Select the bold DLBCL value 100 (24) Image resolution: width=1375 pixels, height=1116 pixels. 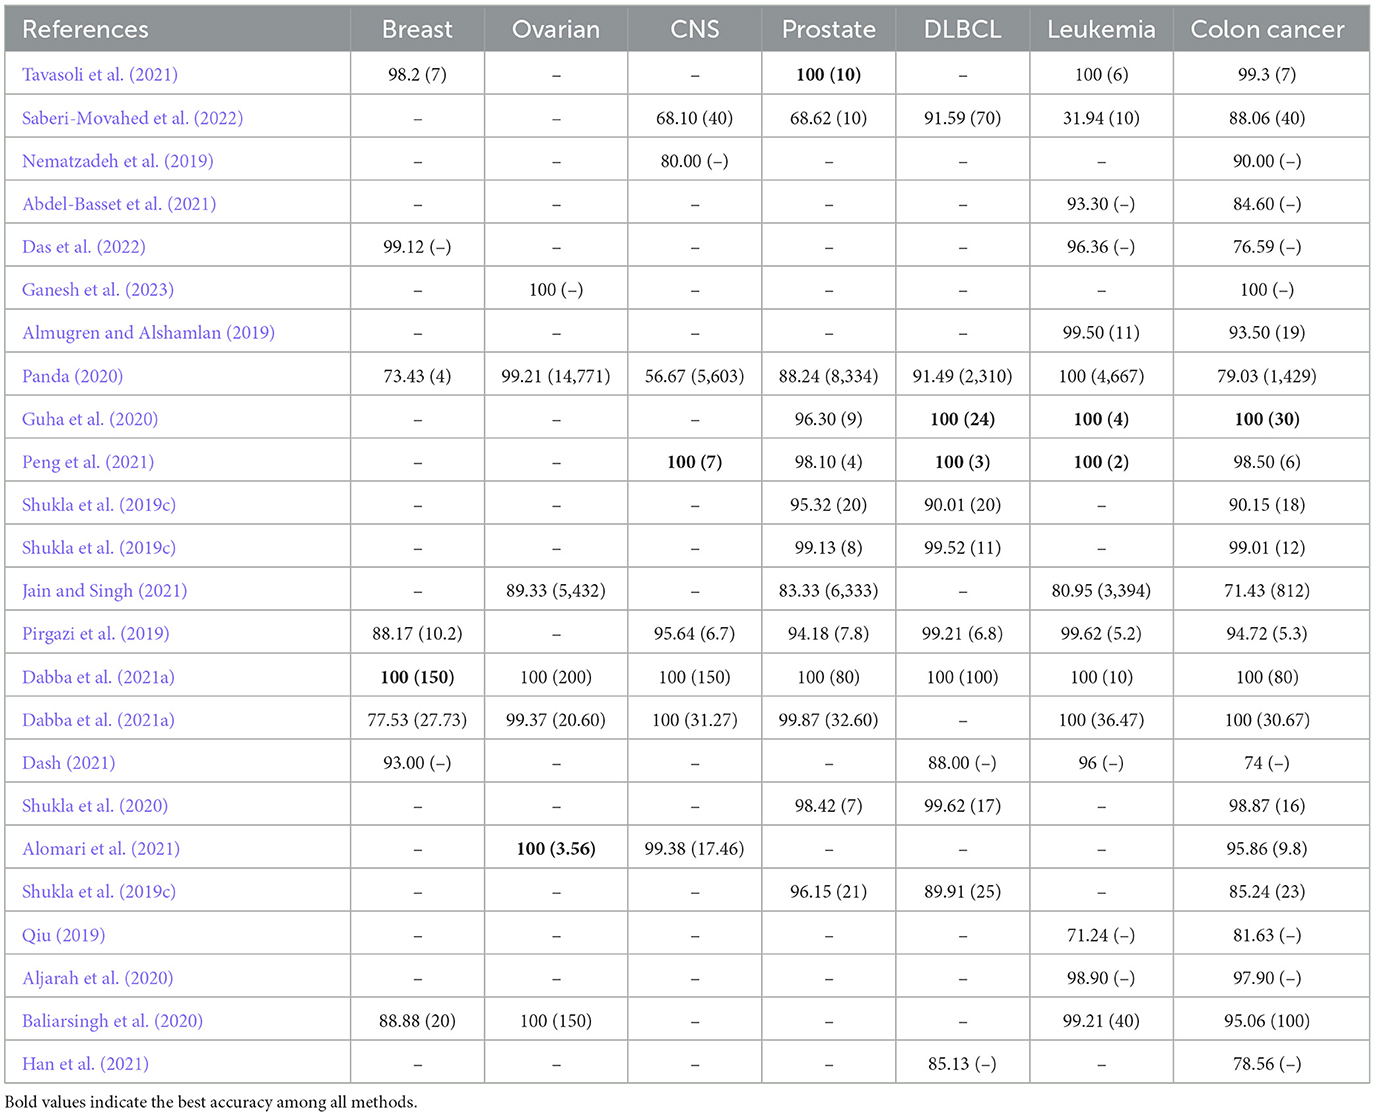[x=963, y=419]
